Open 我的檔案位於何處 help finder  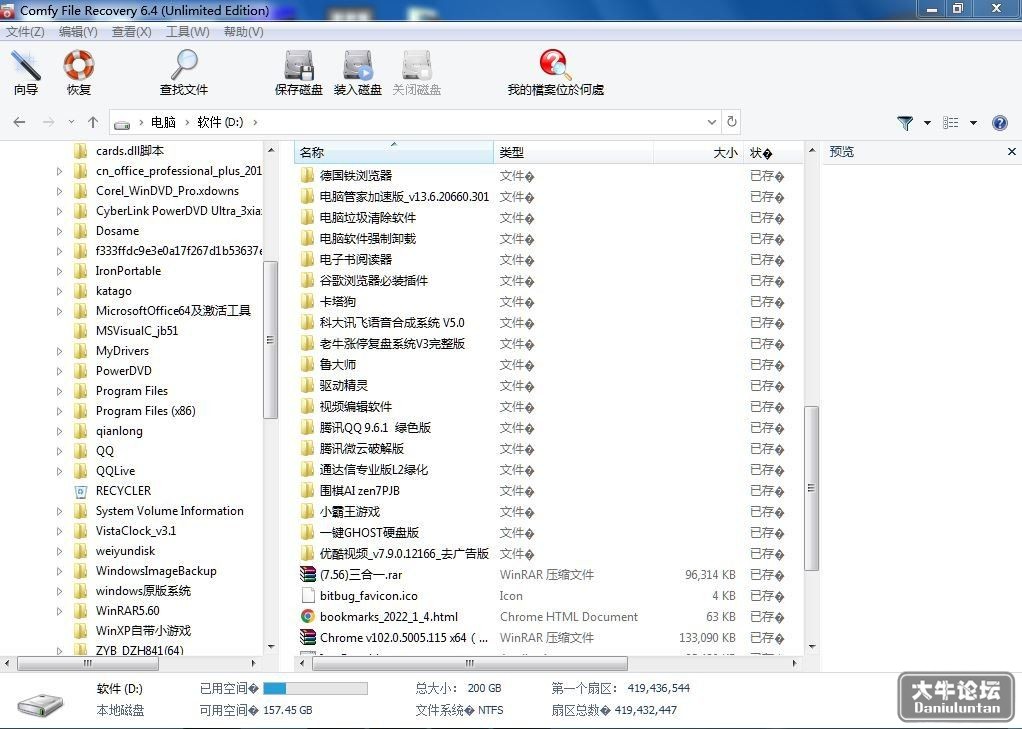pyautogui.click(x=555, y=73)
